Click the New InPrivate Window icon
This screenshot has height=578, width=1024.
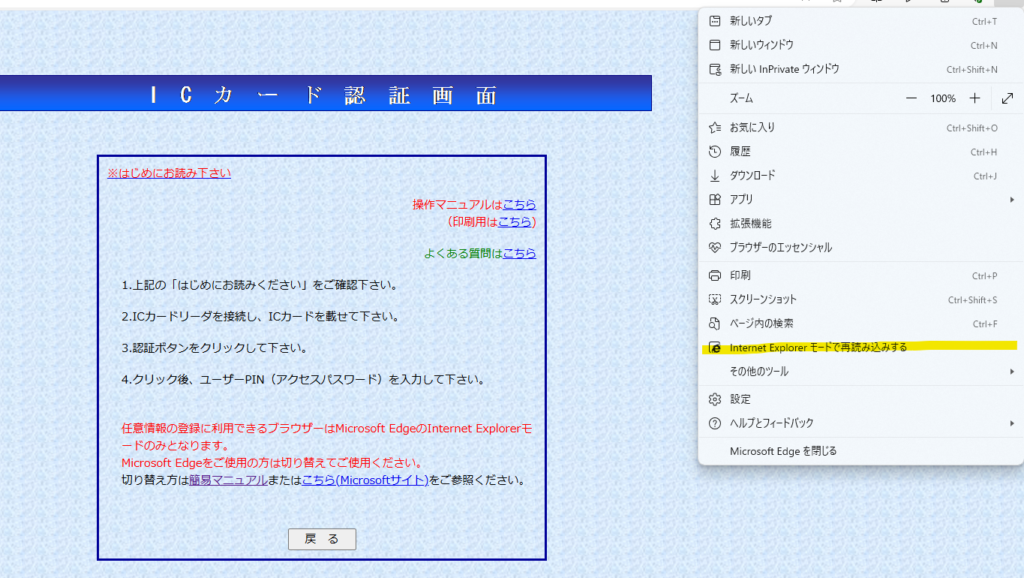point(714,69)
